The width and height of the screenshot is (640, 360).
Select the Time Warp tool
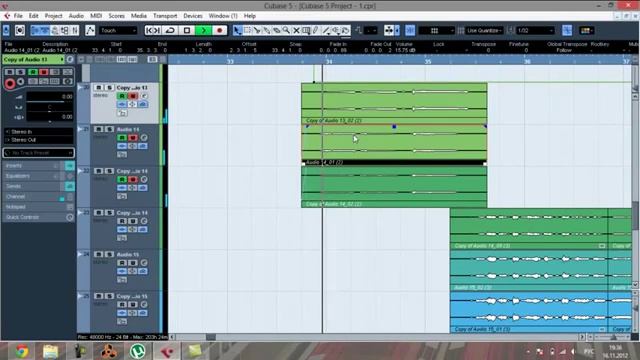[x=306, y=31]
